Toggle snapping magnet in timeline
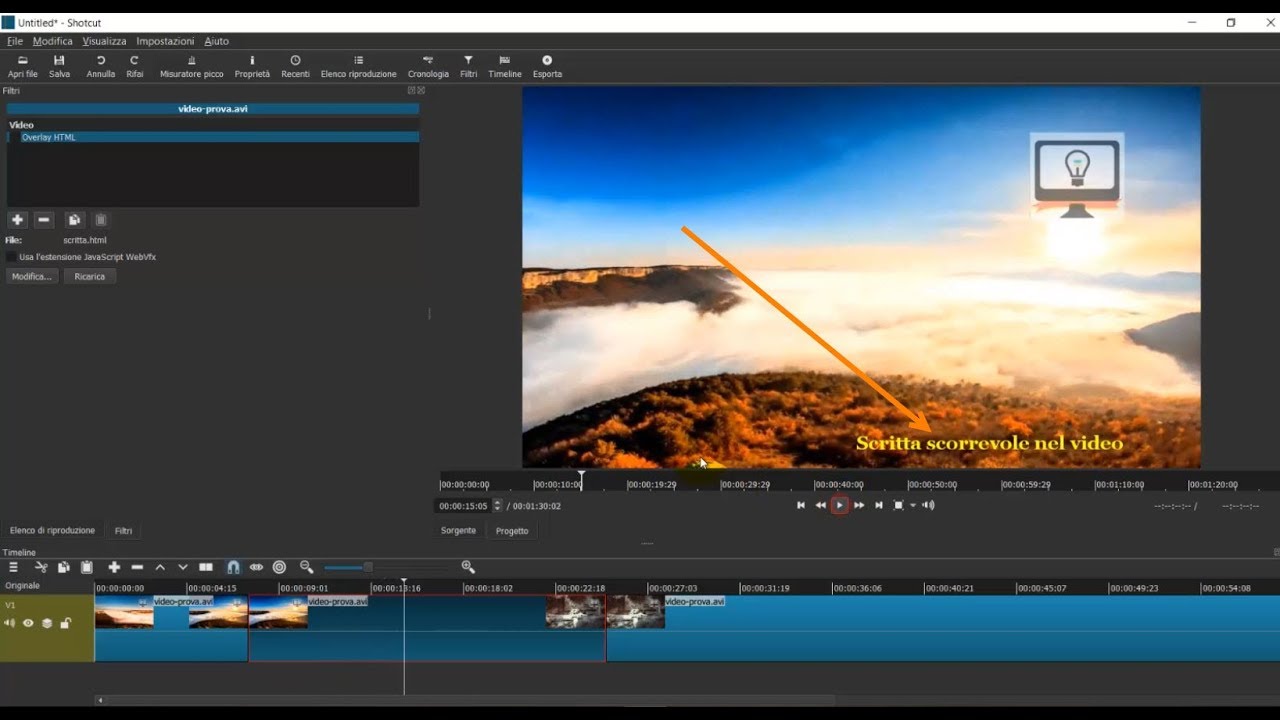 pos(233,567)
